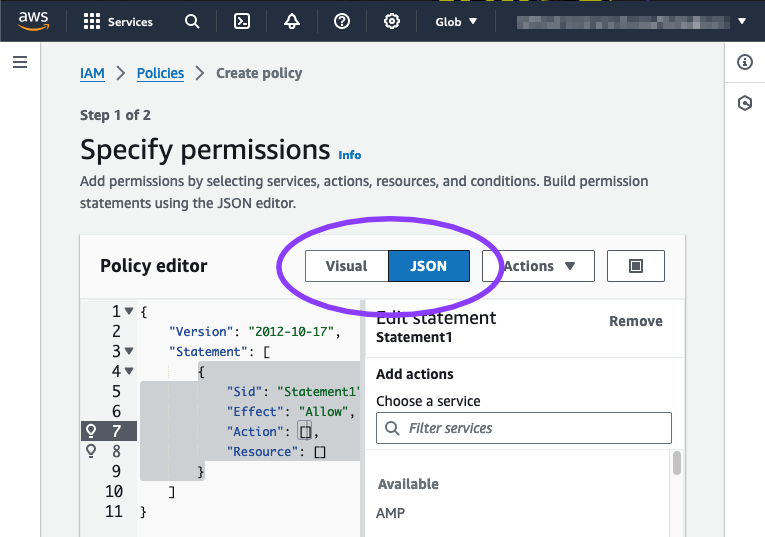
Task: Collapse the code fold arrow on line 1
Action: click(129, 311)
